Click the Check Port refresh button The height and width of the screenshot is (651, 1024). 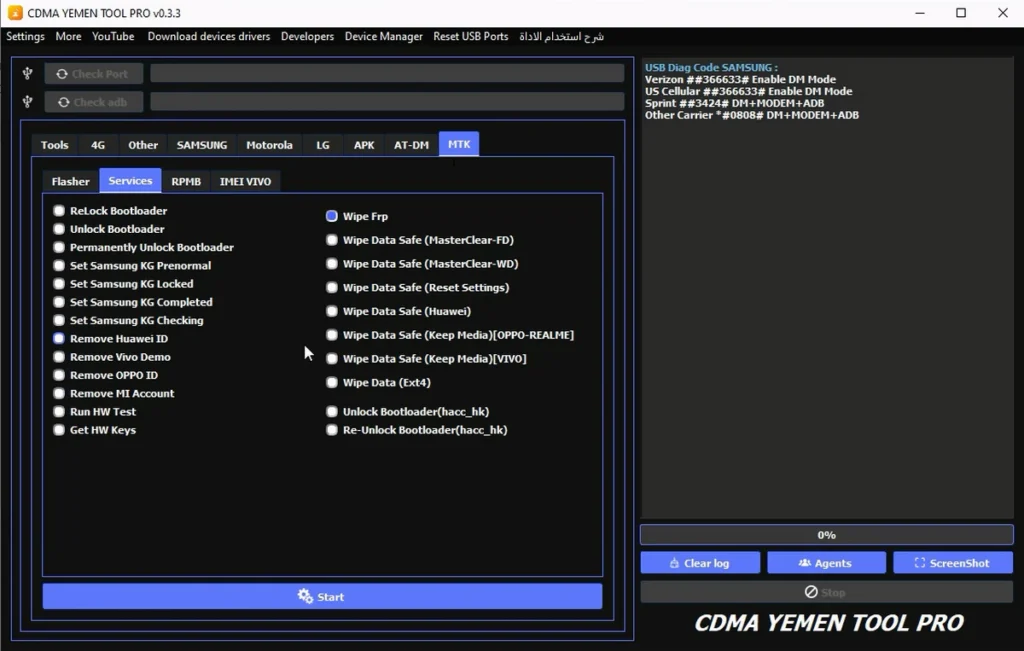(93, 74)
